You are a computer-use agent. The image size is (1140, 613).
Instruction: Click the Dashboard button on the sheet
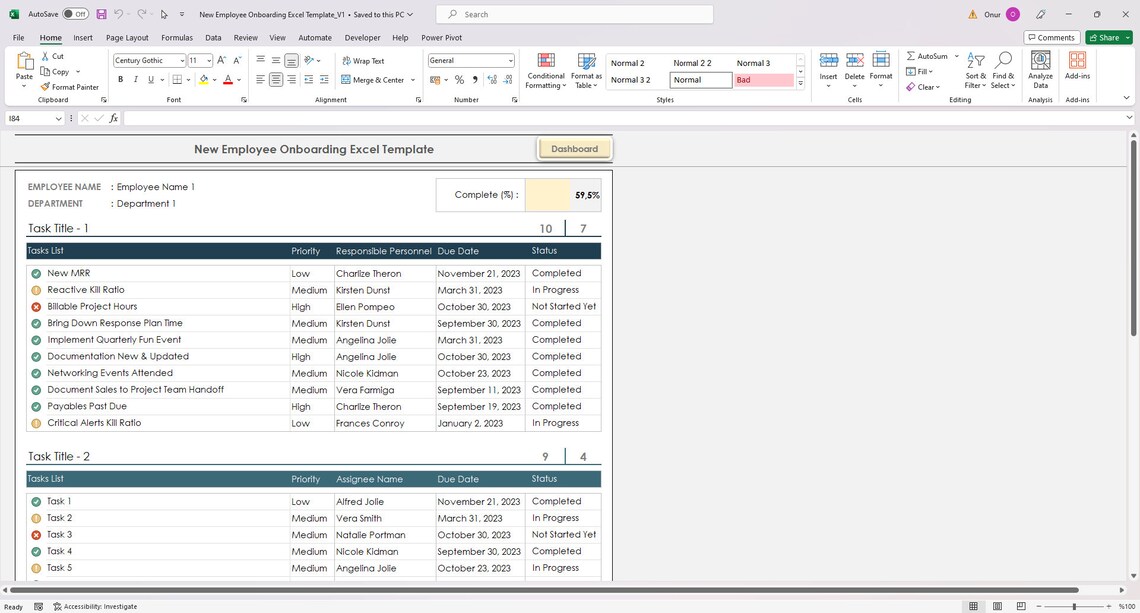coord(574,147)
